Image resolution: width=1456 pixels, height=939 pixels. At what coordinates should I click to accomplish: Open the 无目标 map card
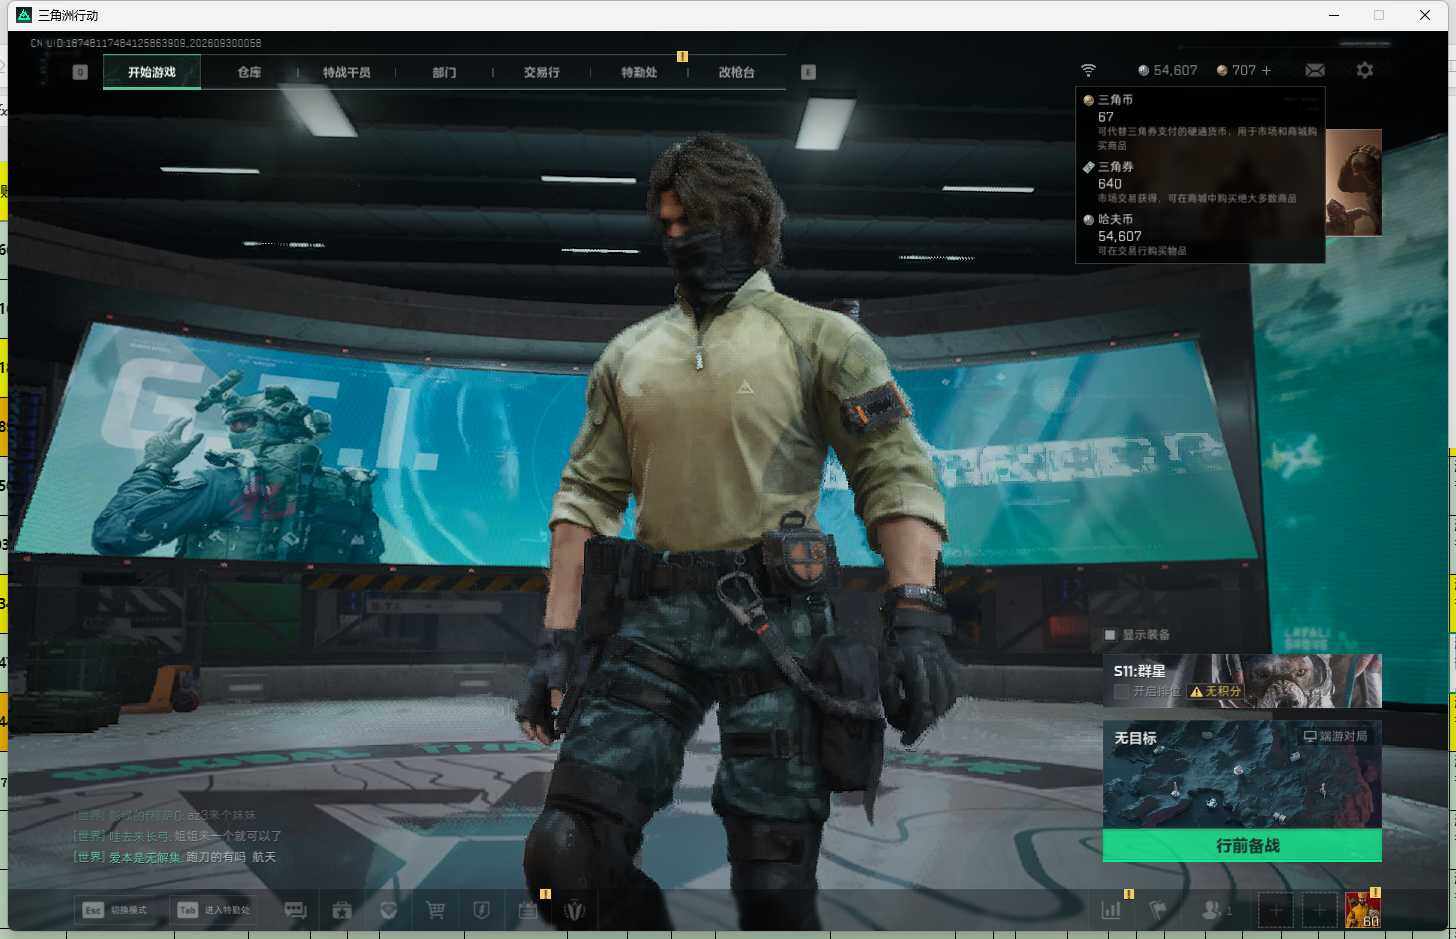[x=1242, y=775]
